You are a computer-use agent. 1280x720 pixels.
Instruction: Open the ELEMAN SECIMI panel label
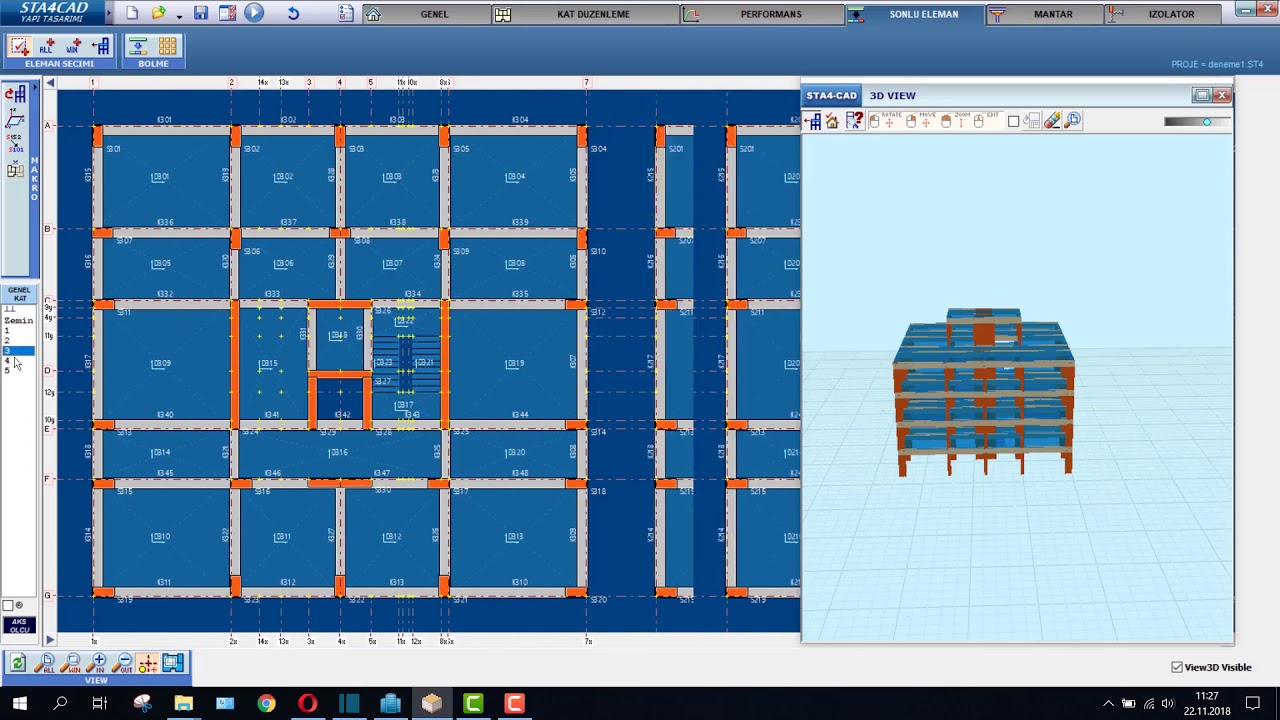click(x=59, y=64)
